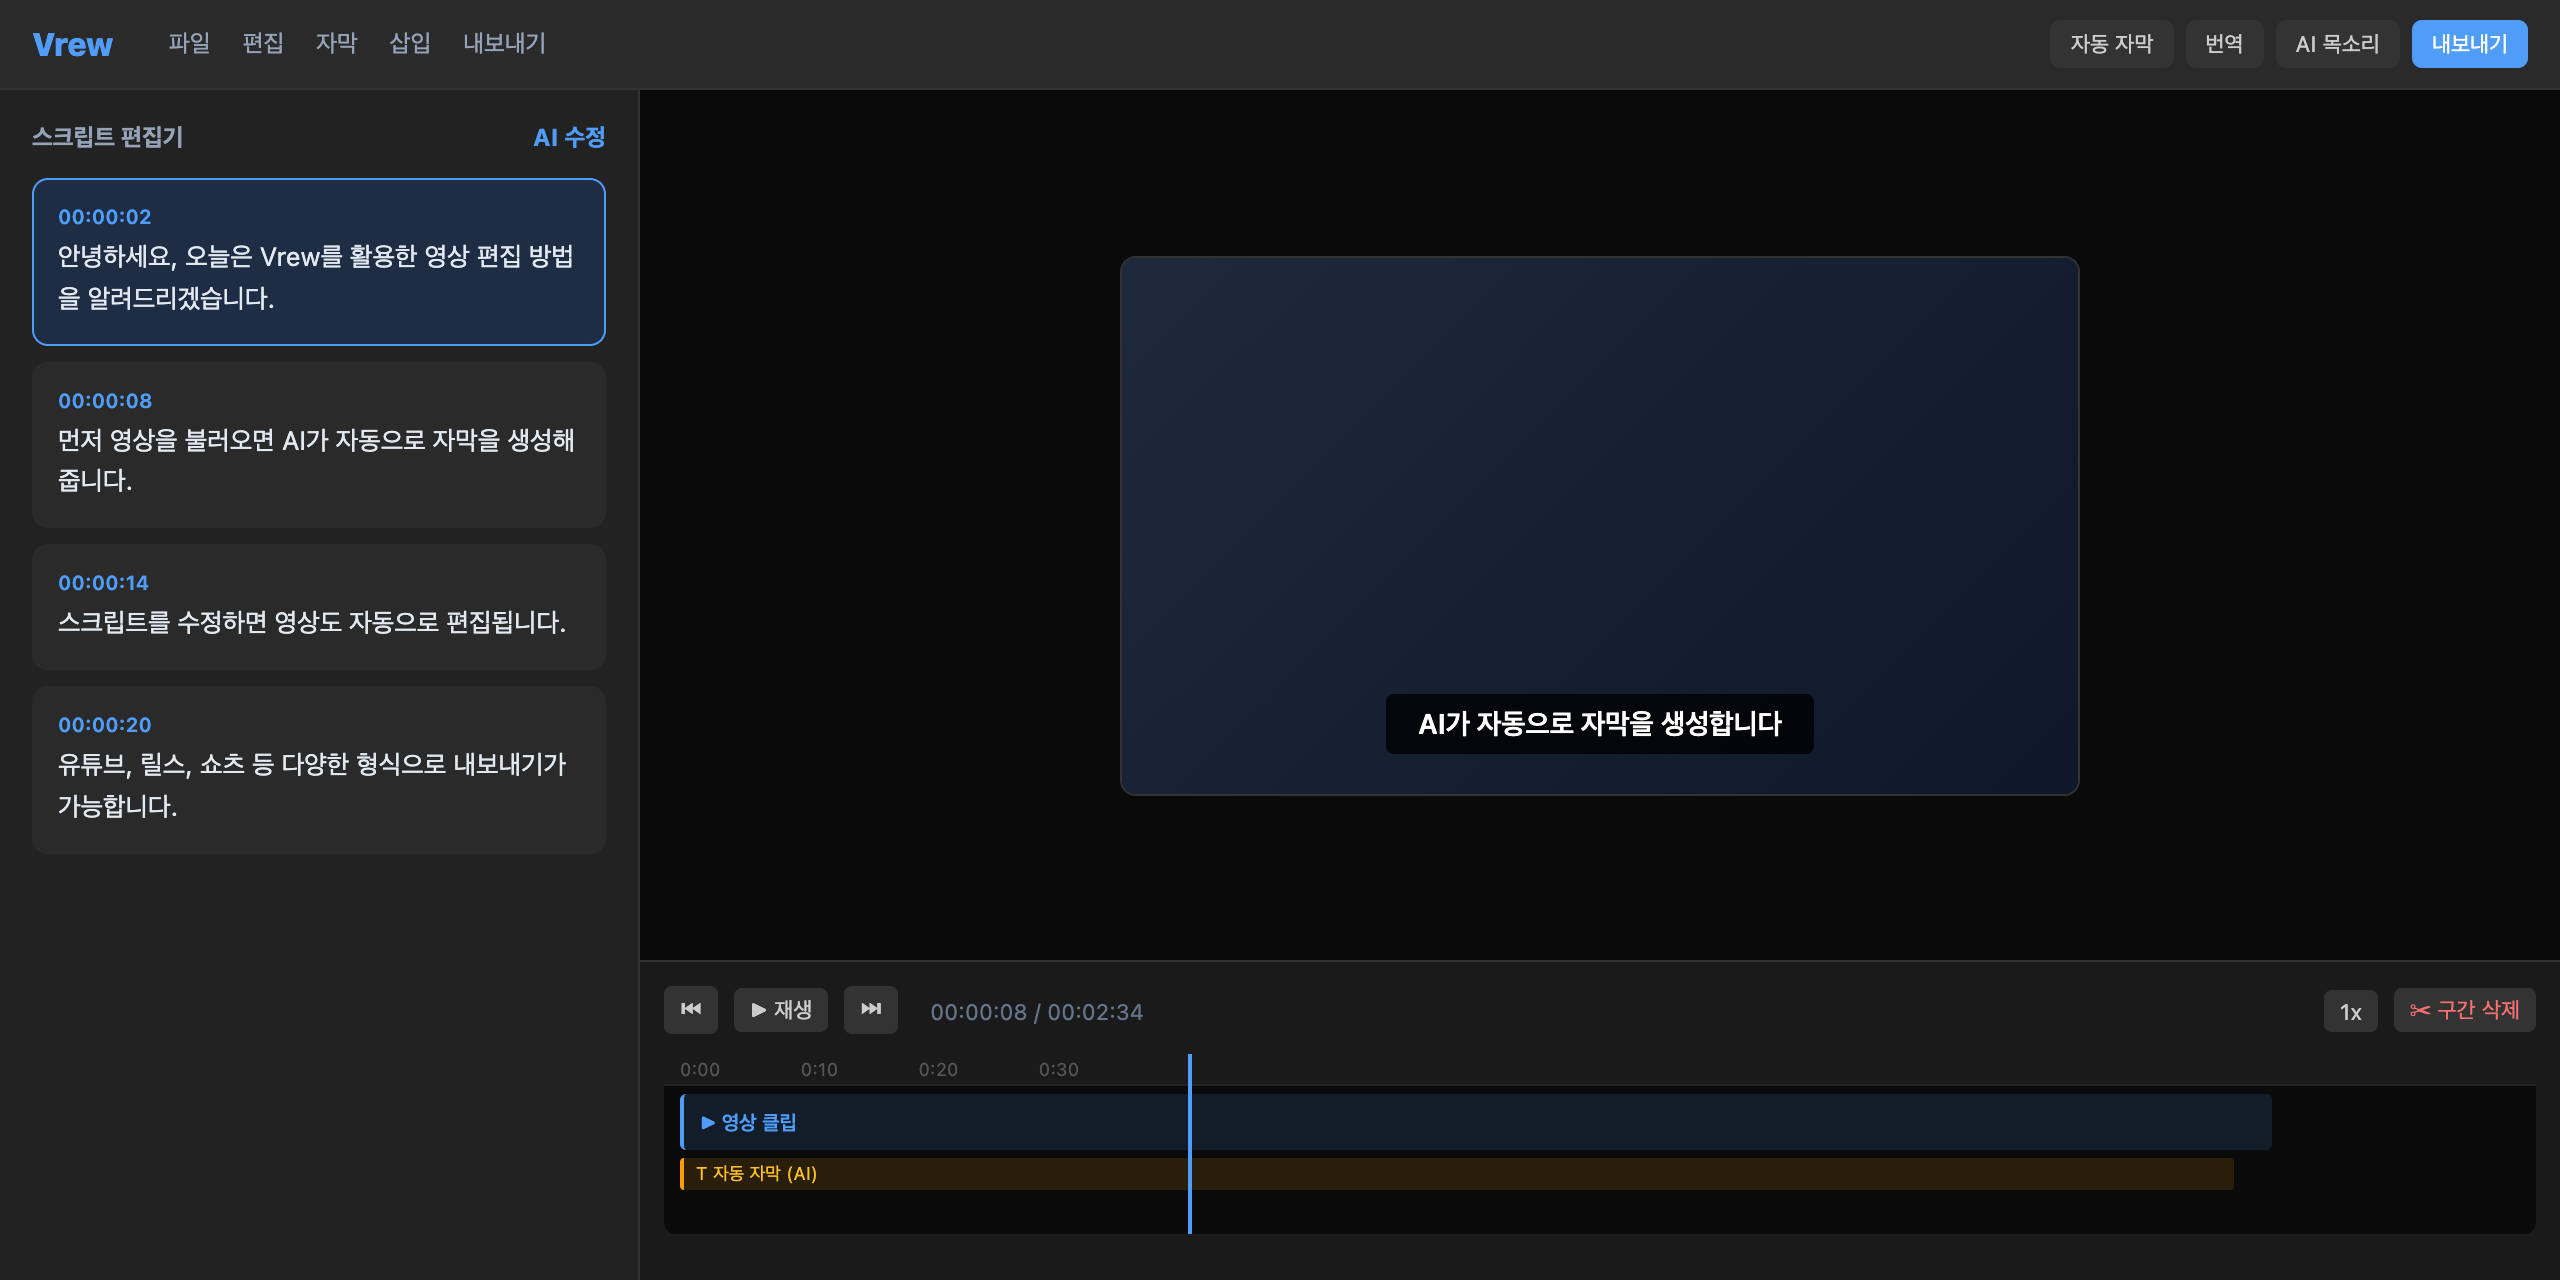
Task: Click the 0:10 mark on the timeline ruler
Action: [x=819, y=1069]
